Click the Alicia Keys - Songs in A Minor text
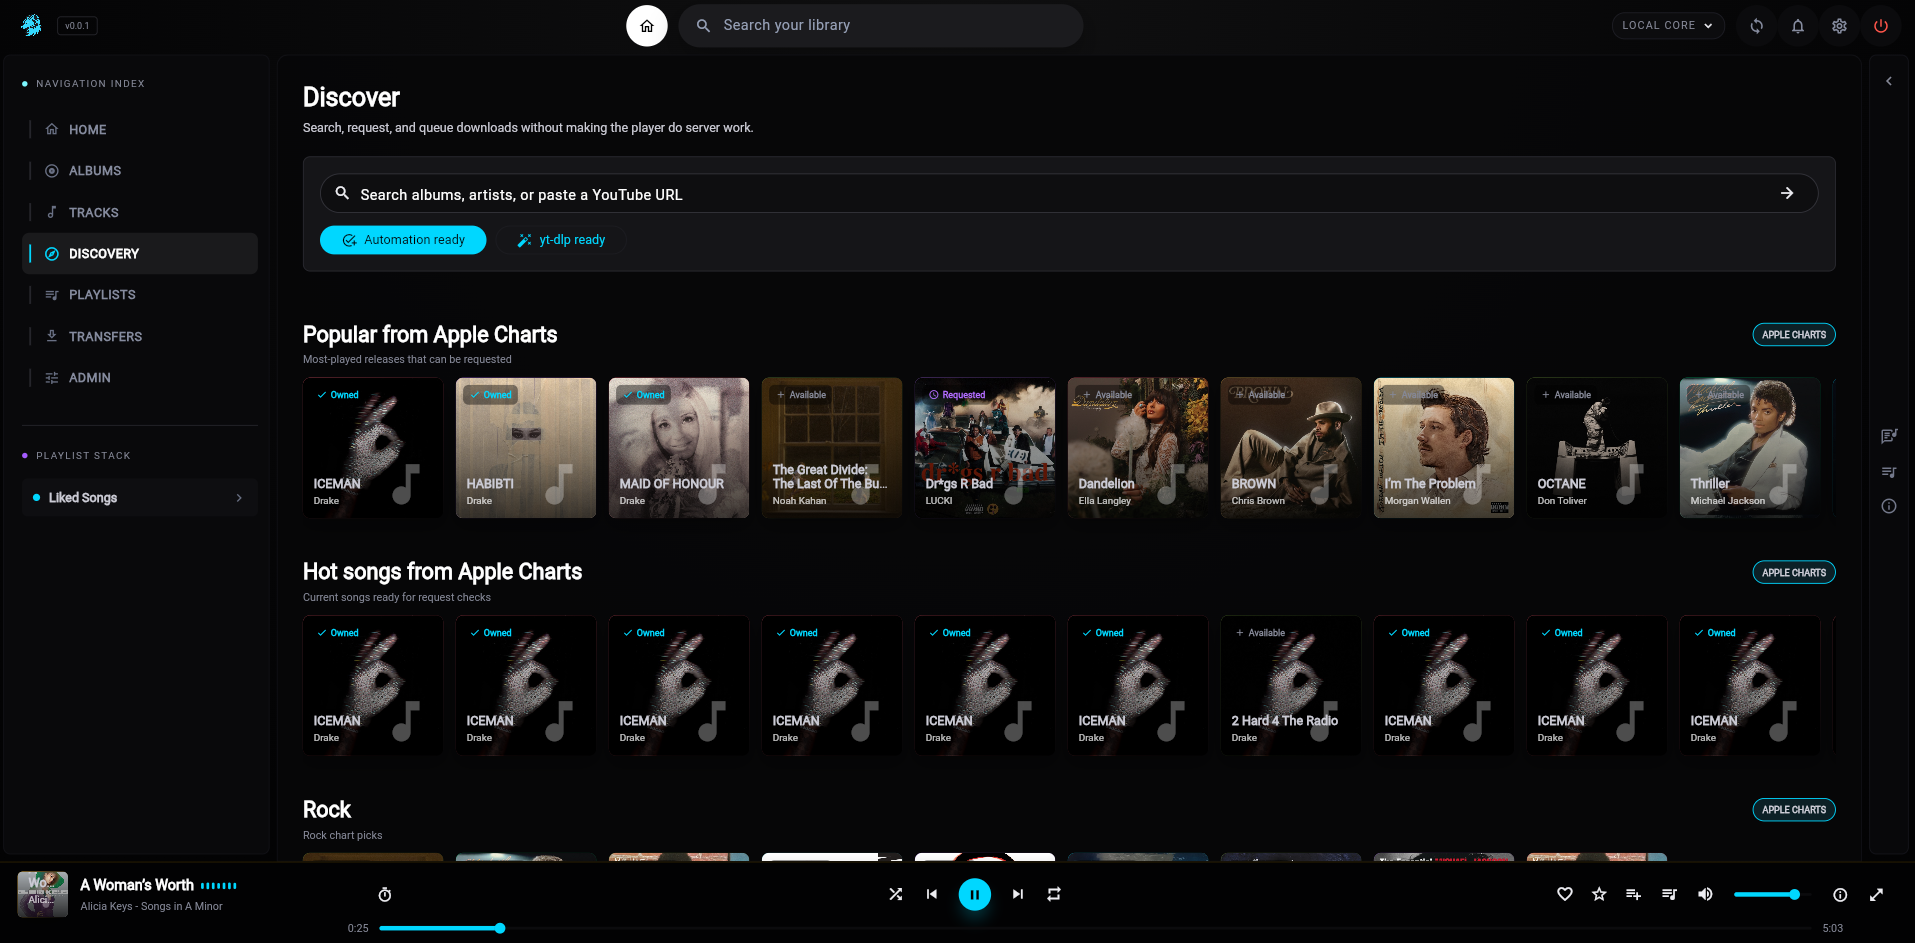Viewport: 1915px width, 943px height. click(x=152, y=907)
